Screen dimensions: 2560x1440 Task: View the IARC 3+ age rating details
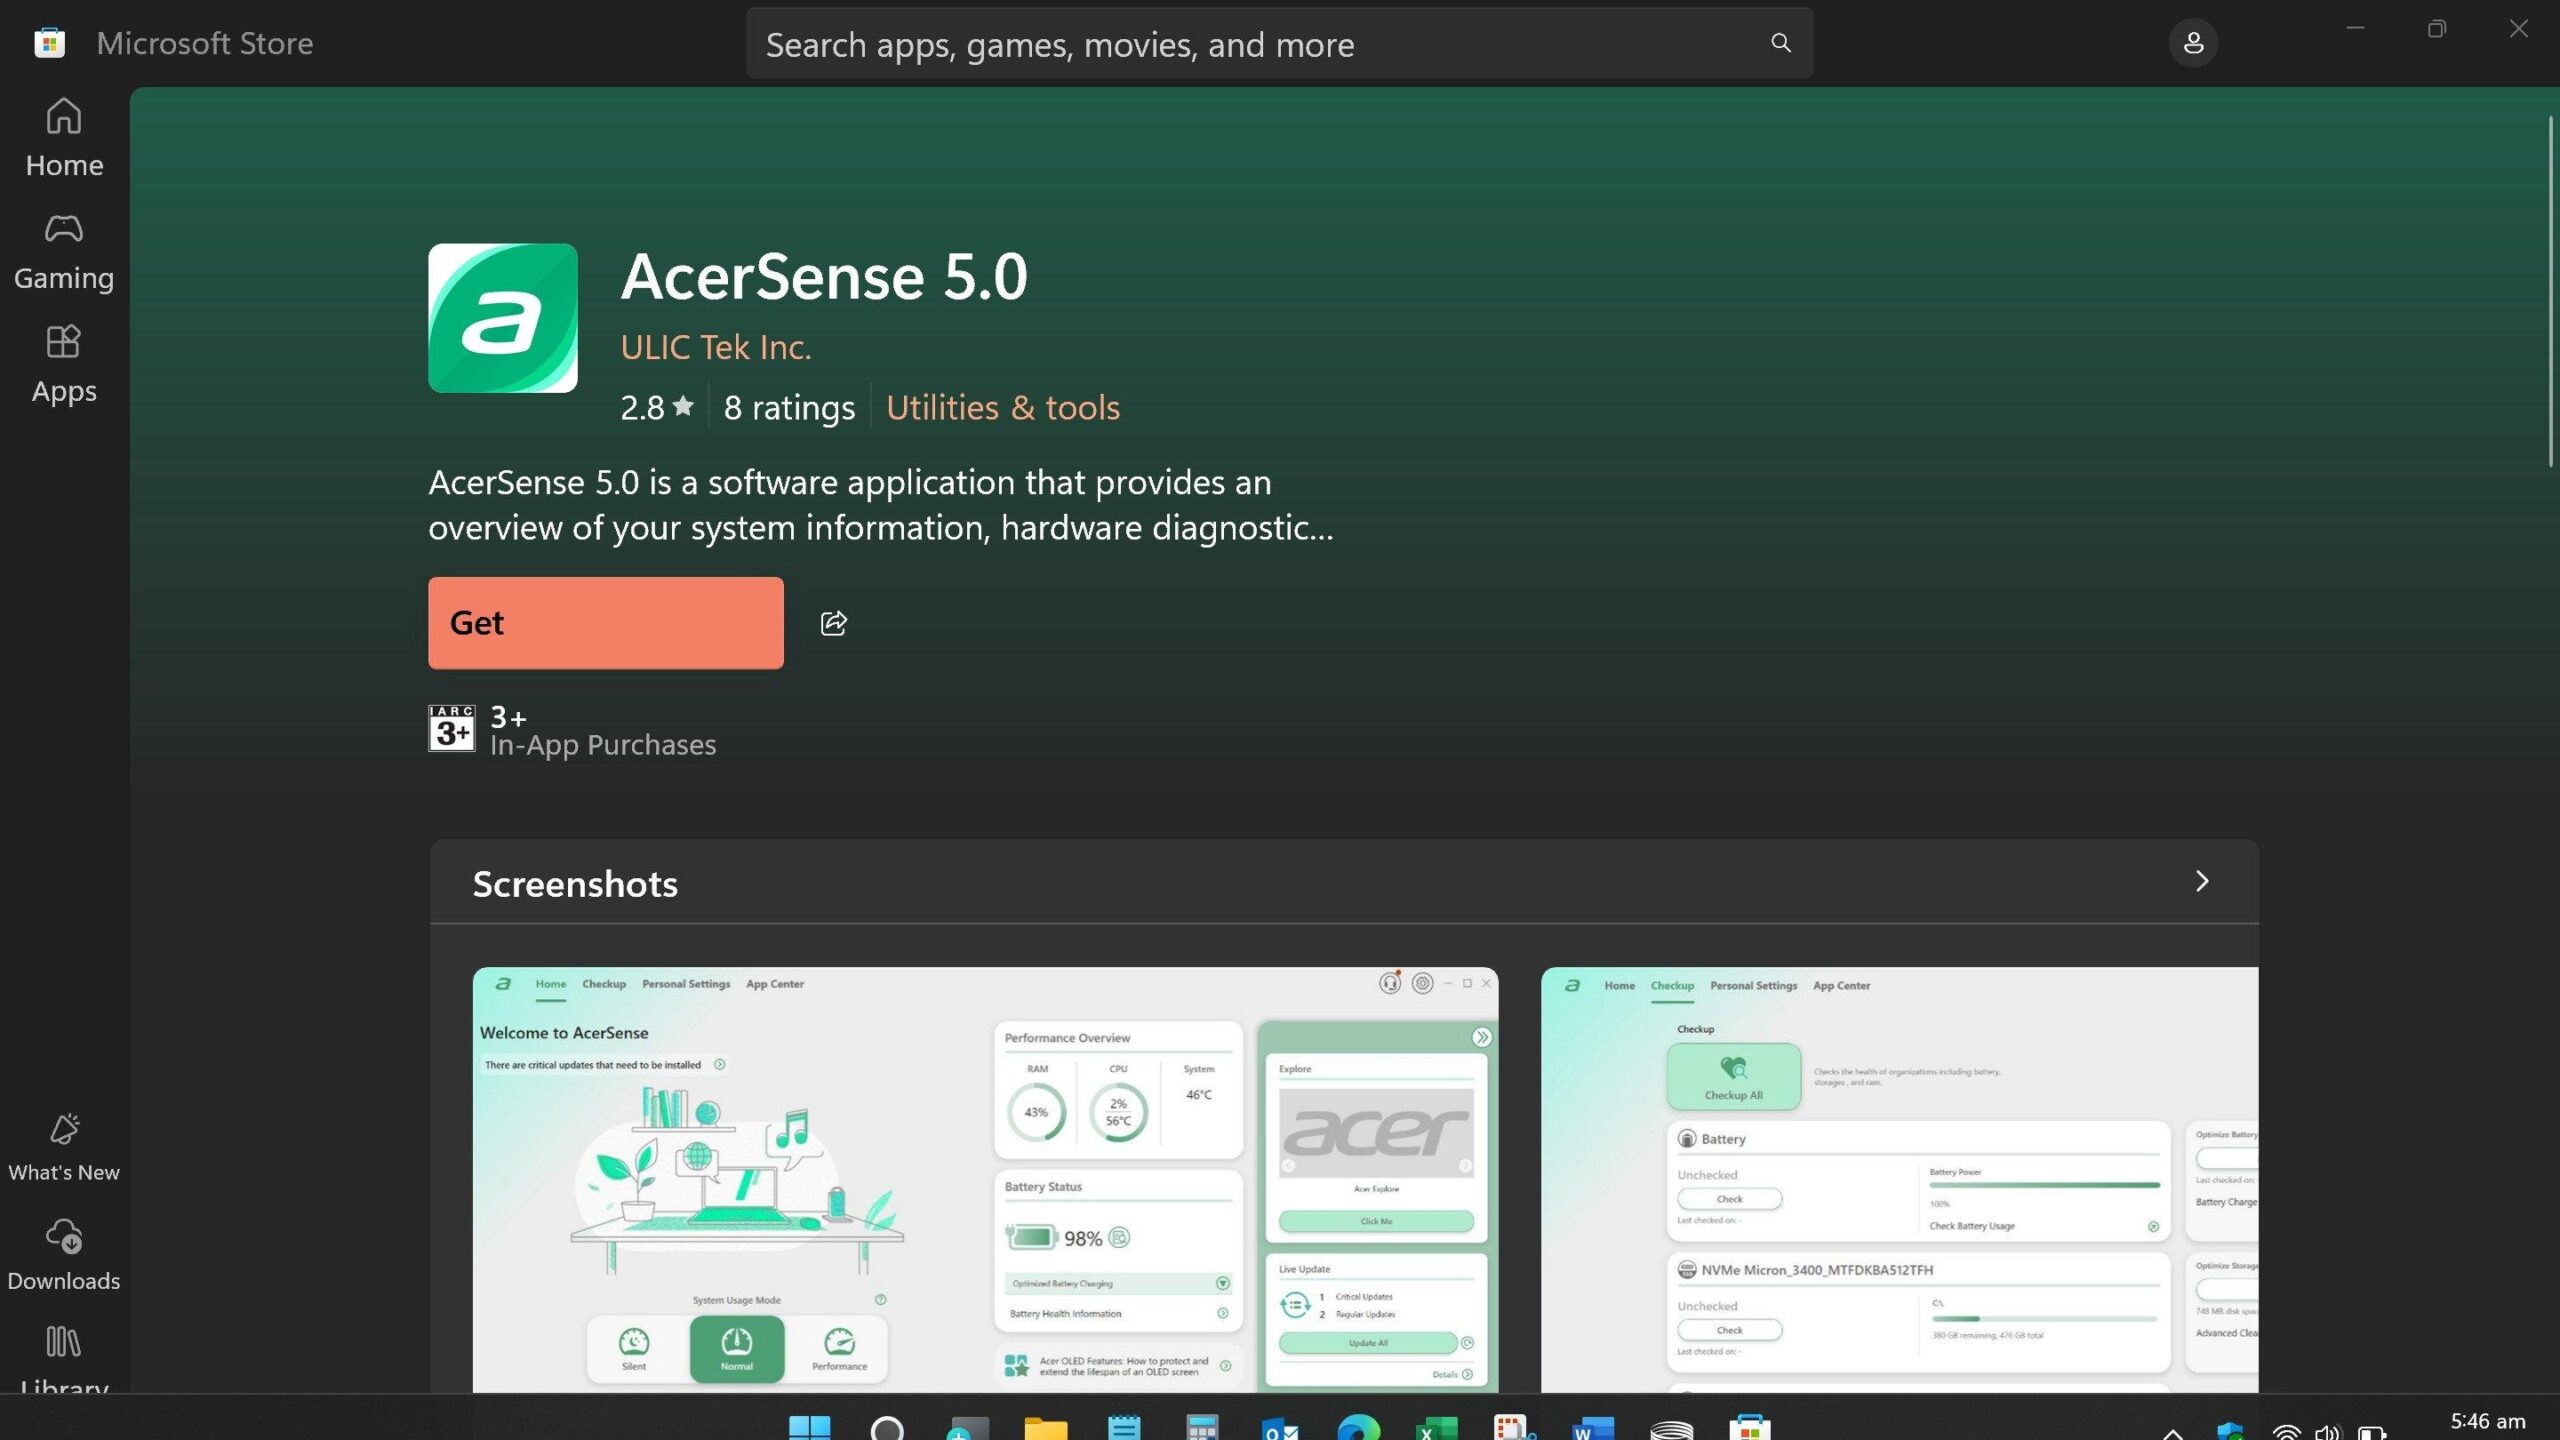point(452,728)
